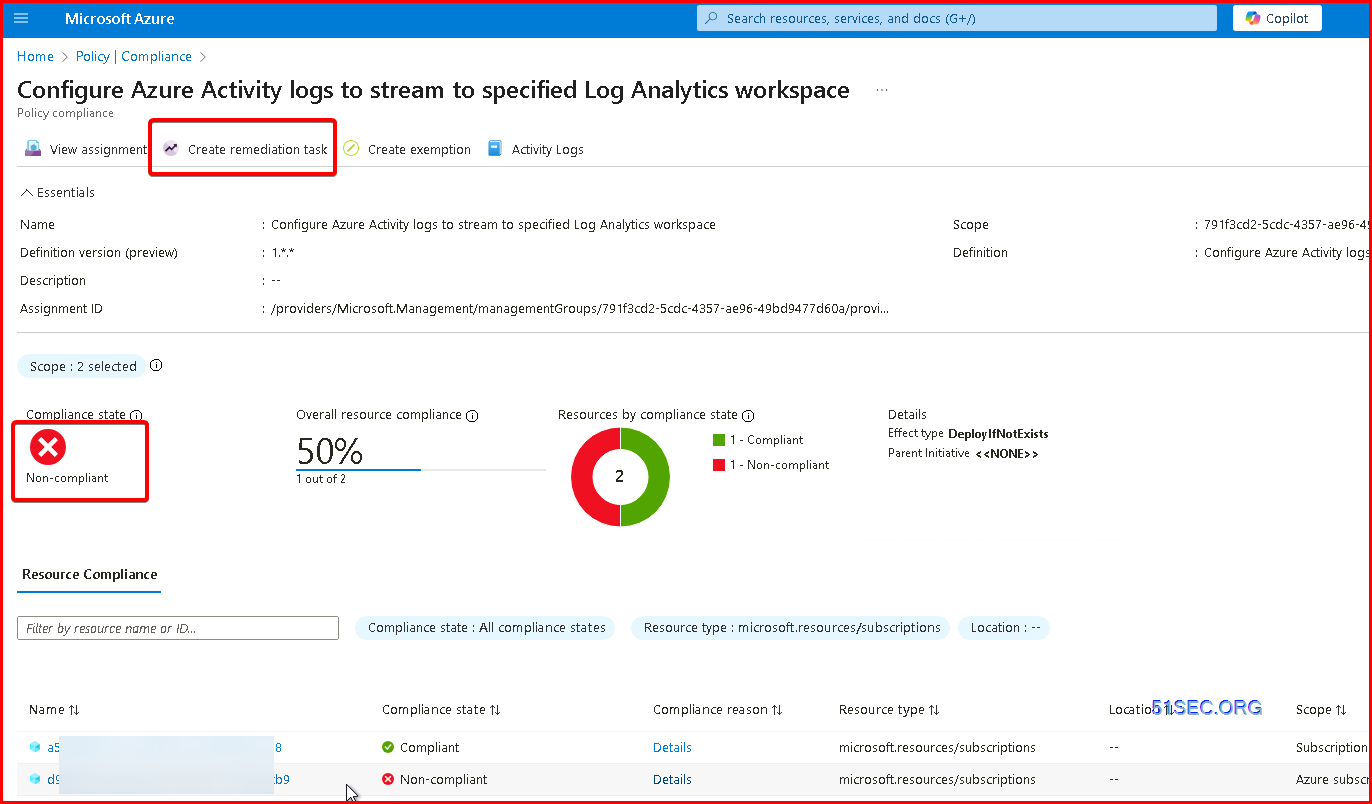The width and height of the screenshot is (1372, 804).
Task: Click Create exemption
Action: (407, 149)
